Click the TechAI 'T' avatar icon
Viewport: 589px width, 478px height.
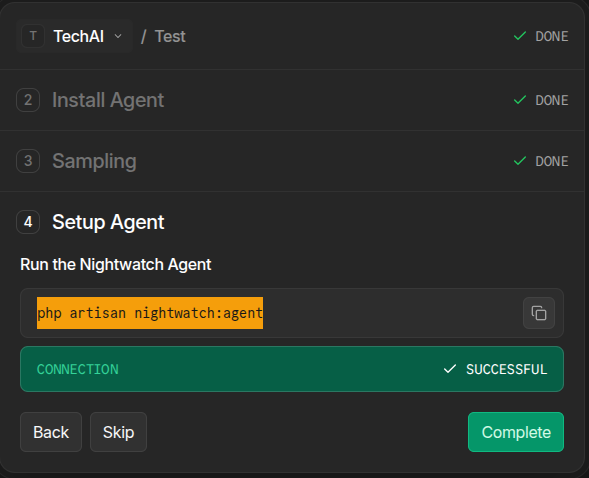click(33, 36)
